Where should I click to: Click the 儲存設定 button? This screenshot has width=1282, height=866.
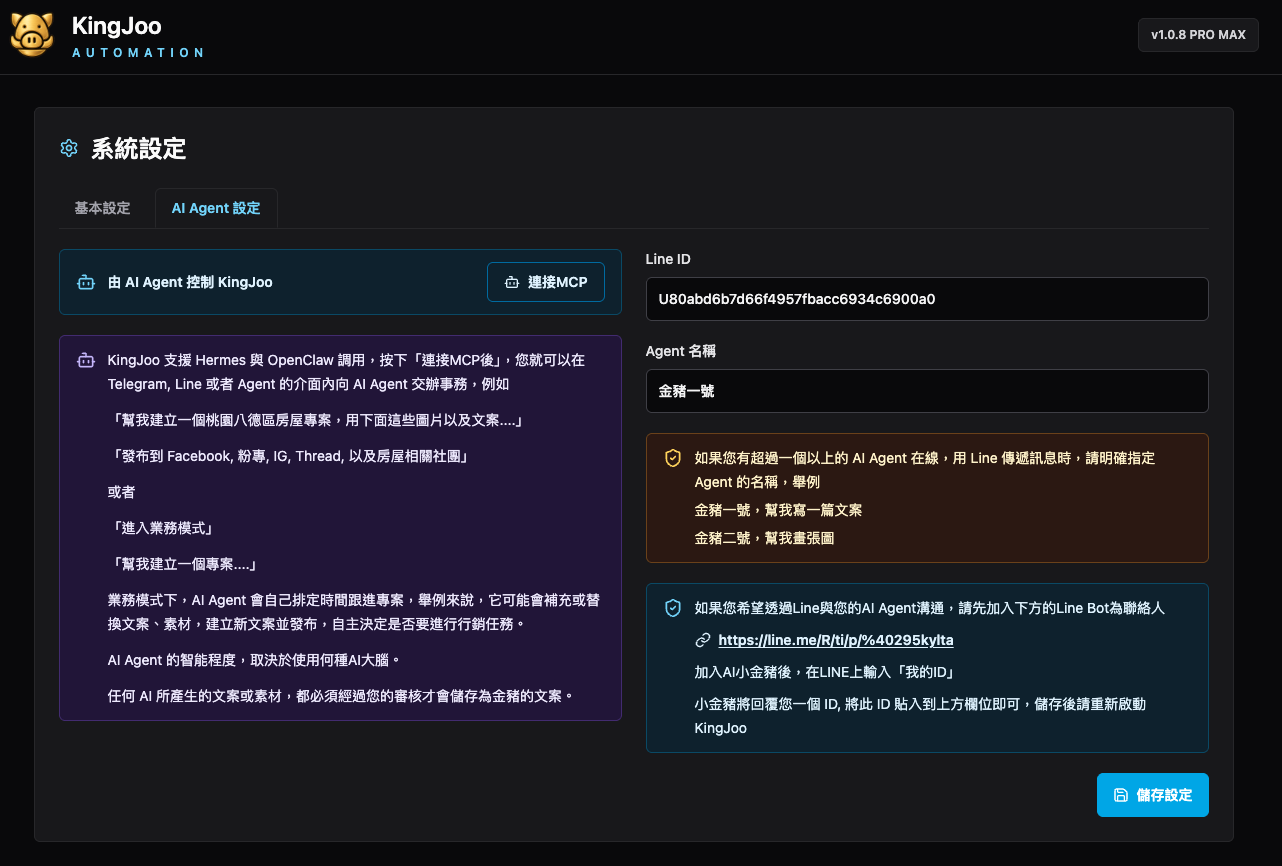(1152, 795)
